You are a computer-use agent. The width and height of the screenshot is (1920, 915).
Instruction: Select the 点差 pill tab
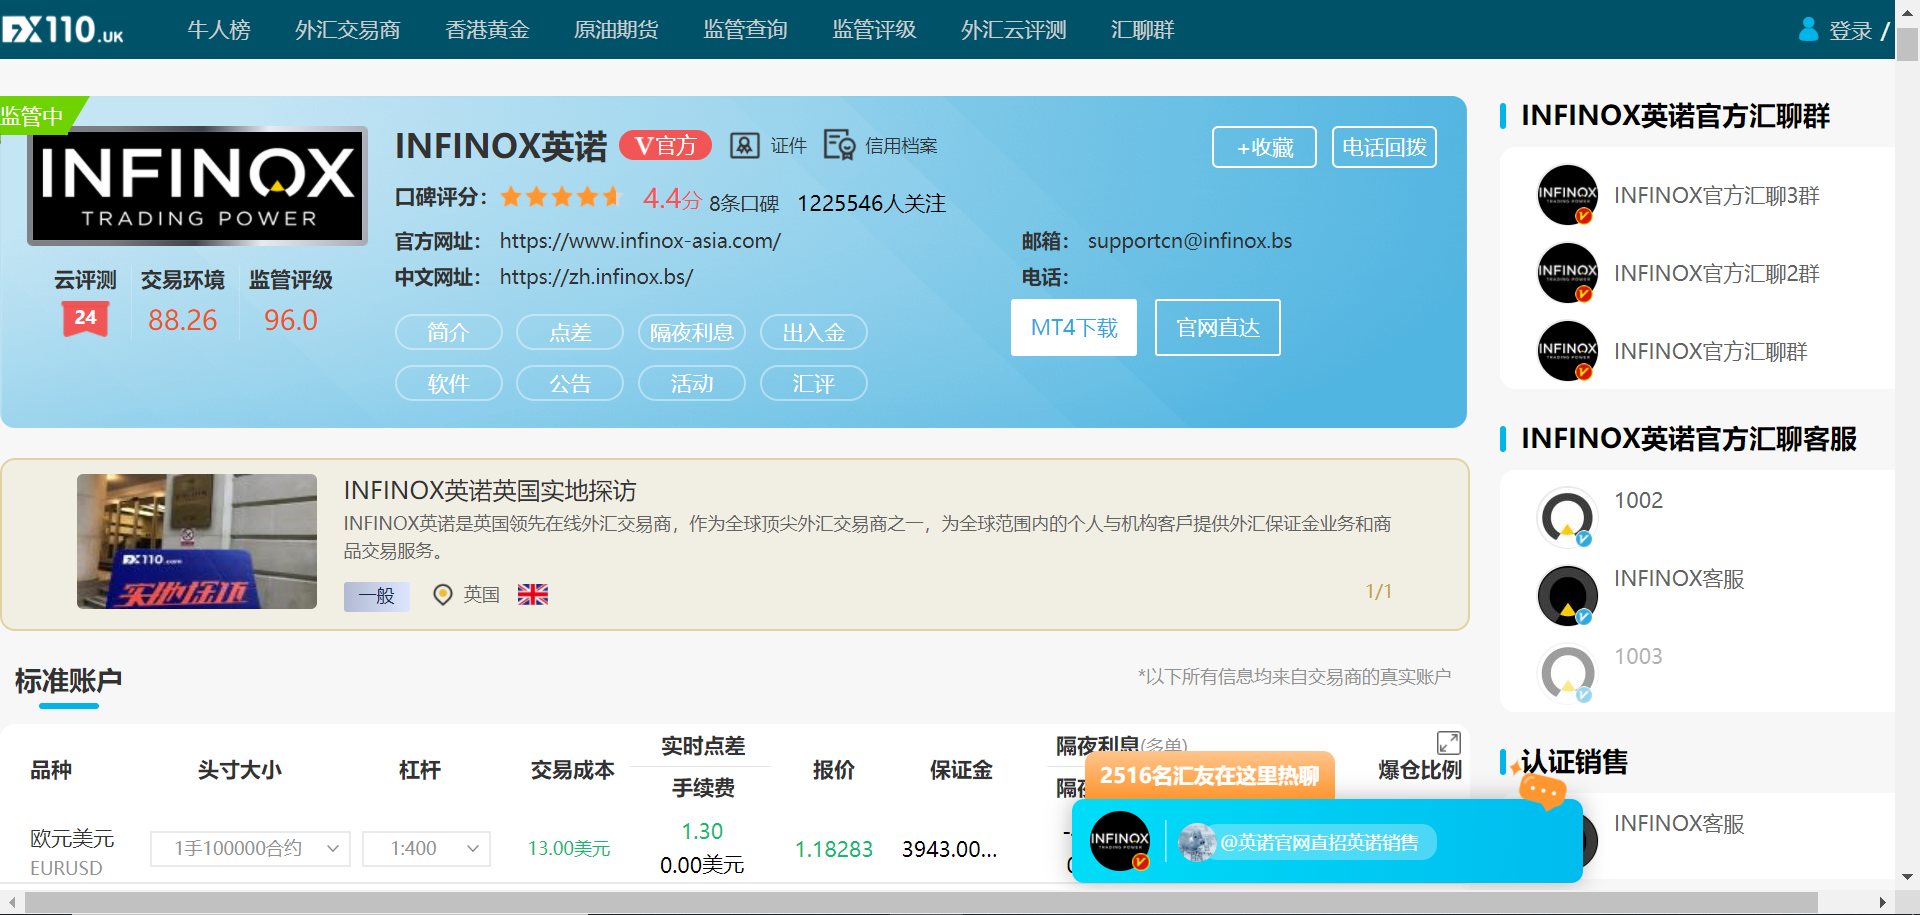(x=570, y=332)
